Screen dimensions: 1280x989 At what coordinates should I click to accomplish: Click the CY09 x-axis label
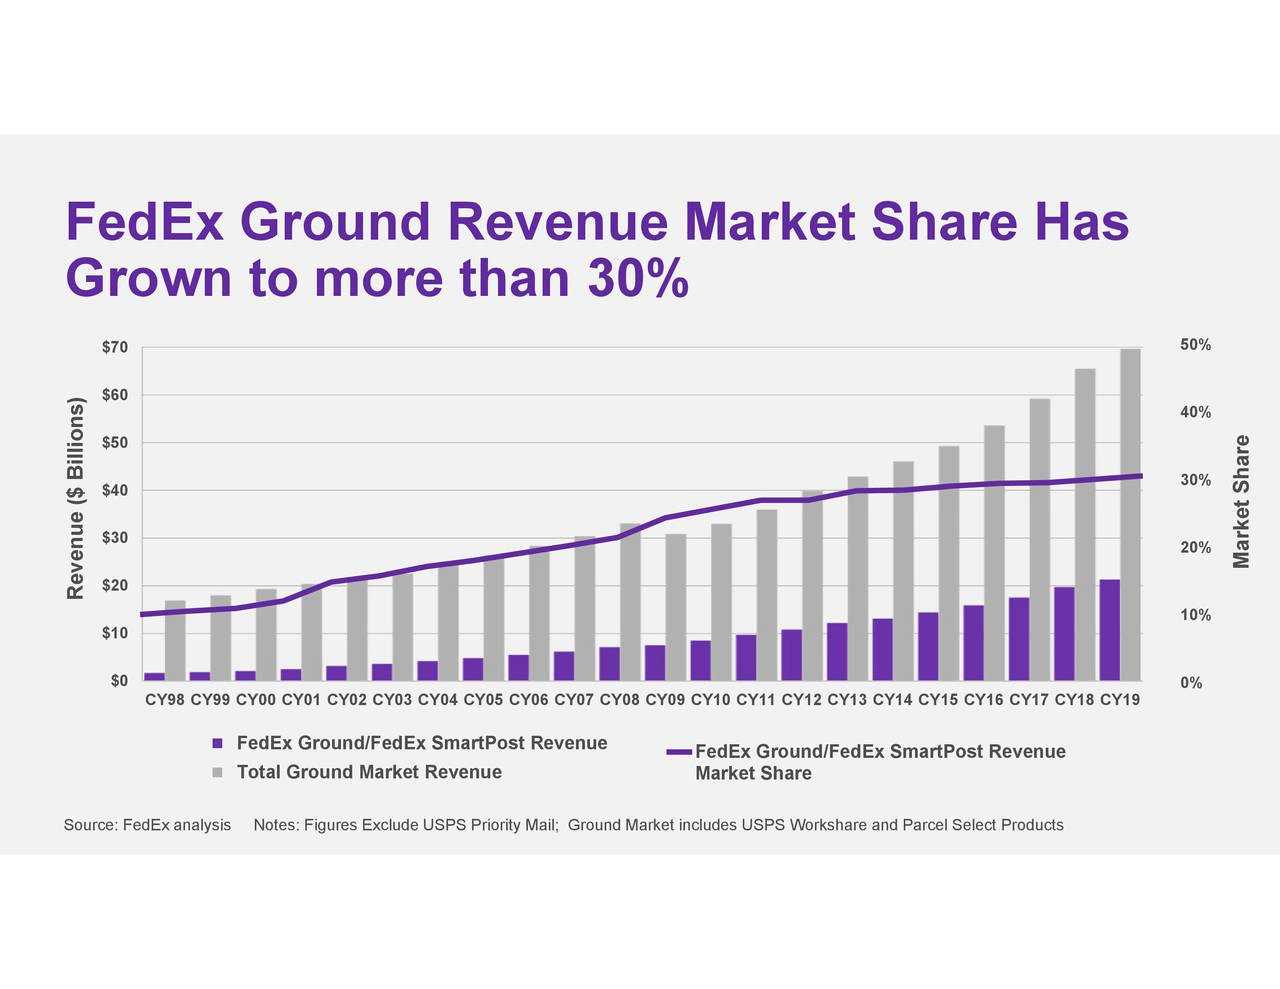(665, 700)
